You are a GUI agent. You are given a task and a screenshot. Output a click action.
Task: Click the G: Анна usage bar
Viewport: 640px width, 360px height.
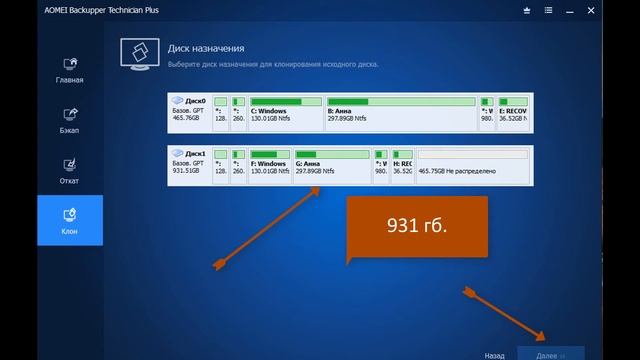coord(332,154)
